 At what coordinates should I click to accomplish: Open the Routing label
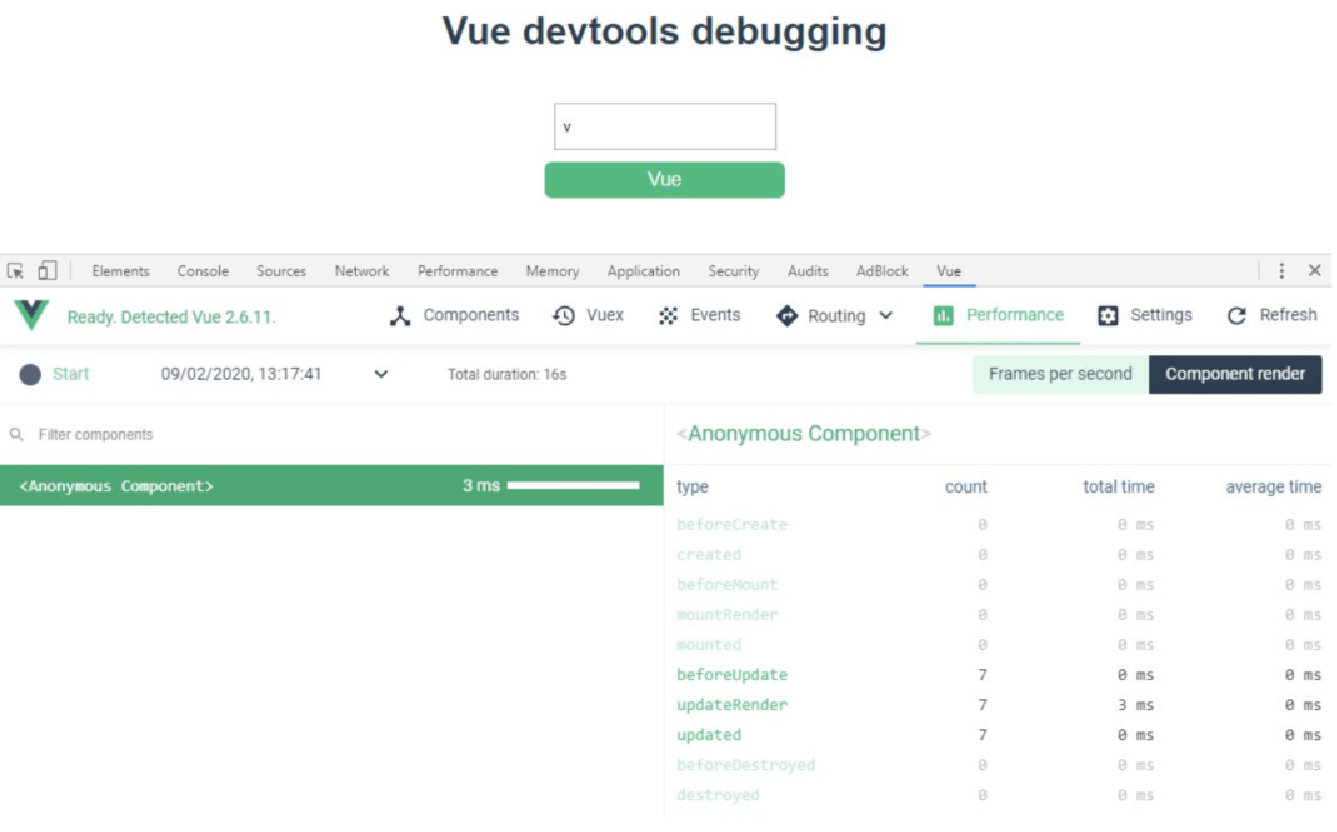tap(836, 316)
